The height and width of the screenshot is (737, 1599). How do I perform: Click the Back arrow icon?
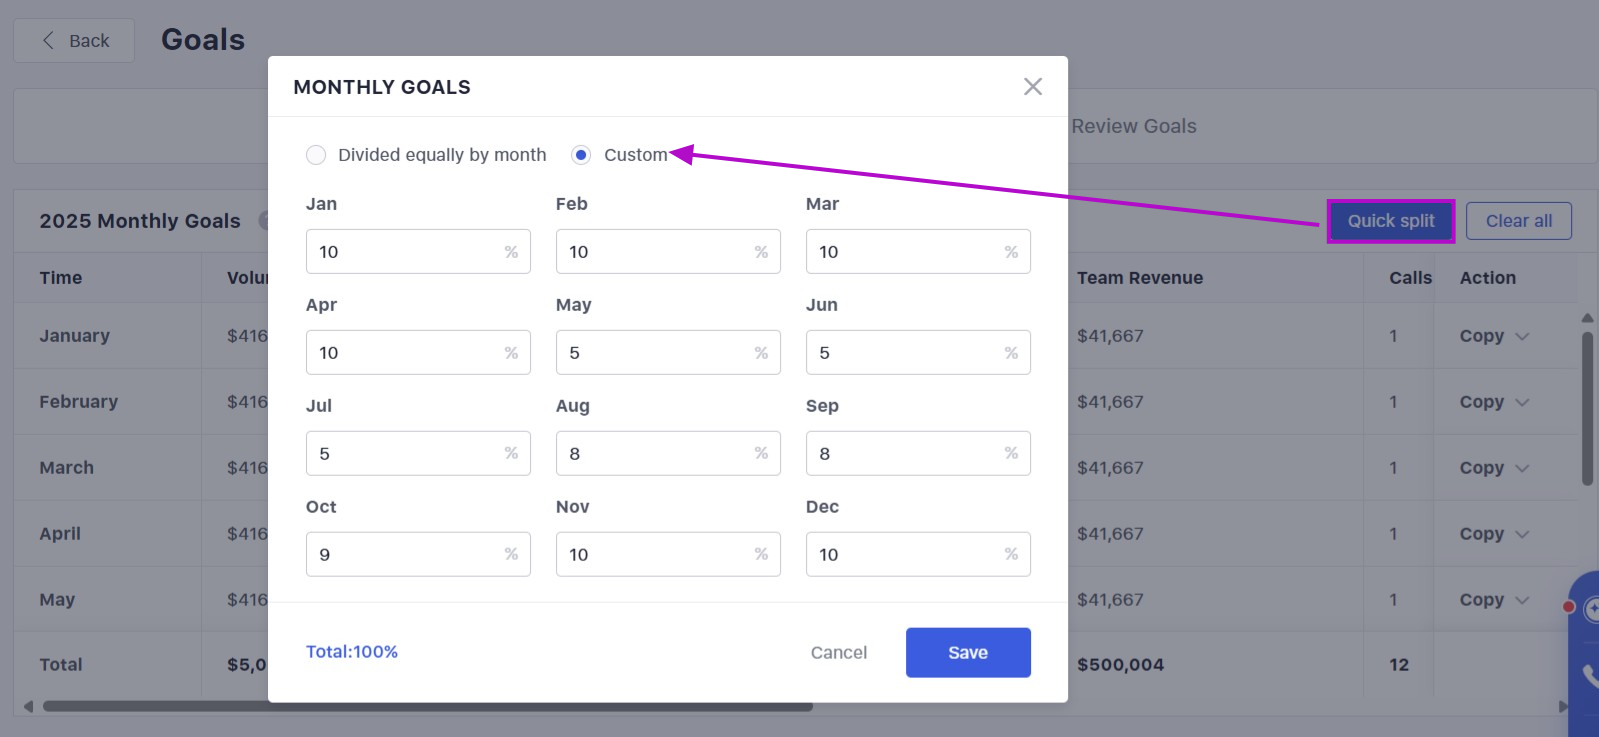click(x=48, y=41)
